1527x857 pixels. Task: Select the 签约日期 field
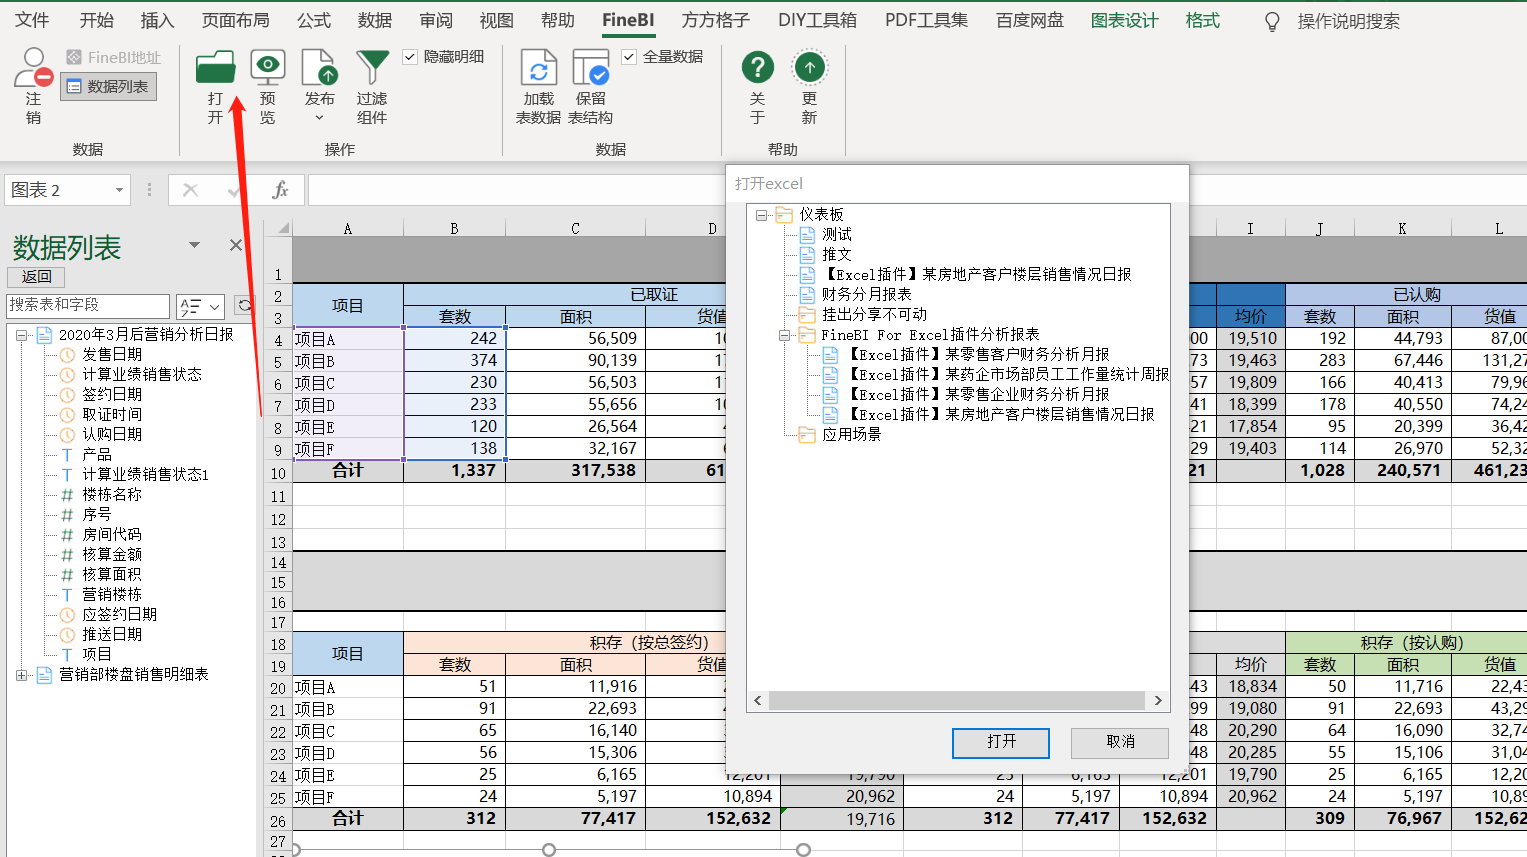[112, 395]
